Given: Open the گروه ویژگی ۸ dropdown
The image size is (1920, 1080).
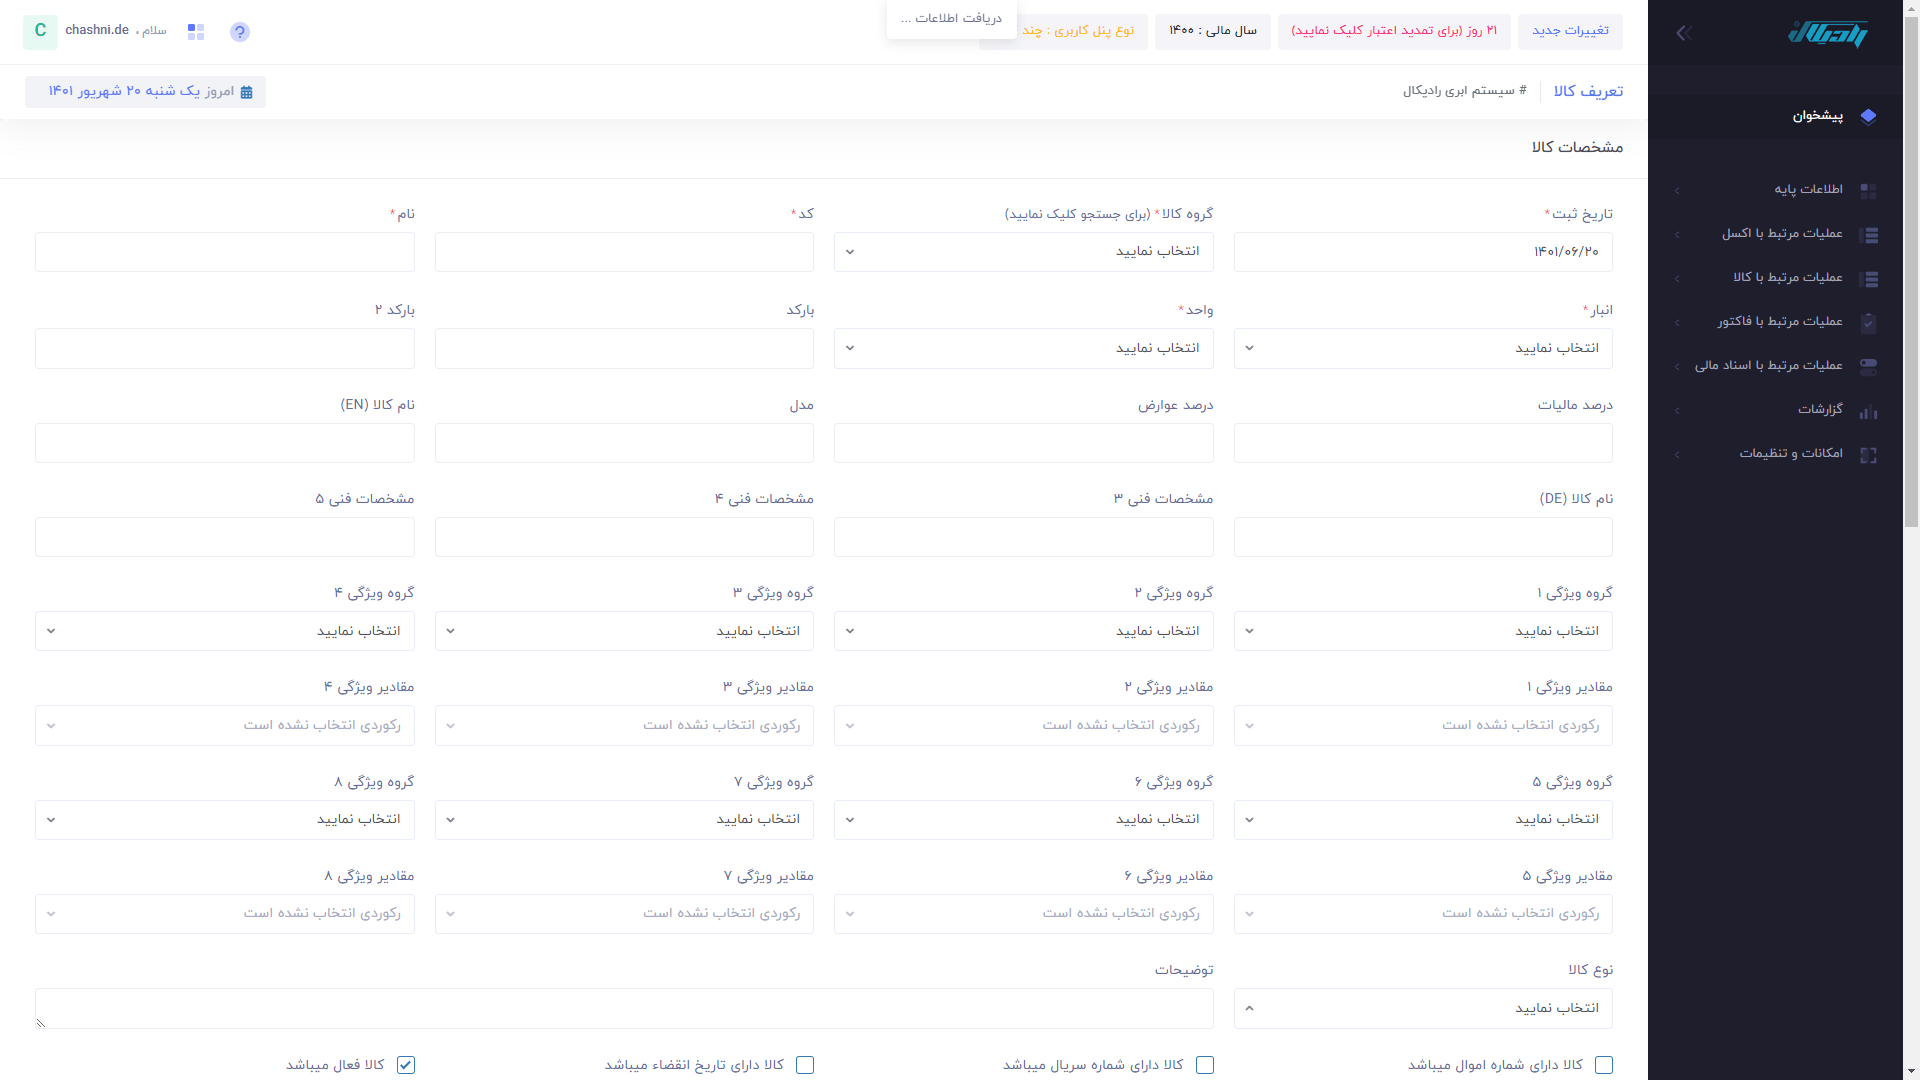Looking at the screenshot, I should point(225,819).
